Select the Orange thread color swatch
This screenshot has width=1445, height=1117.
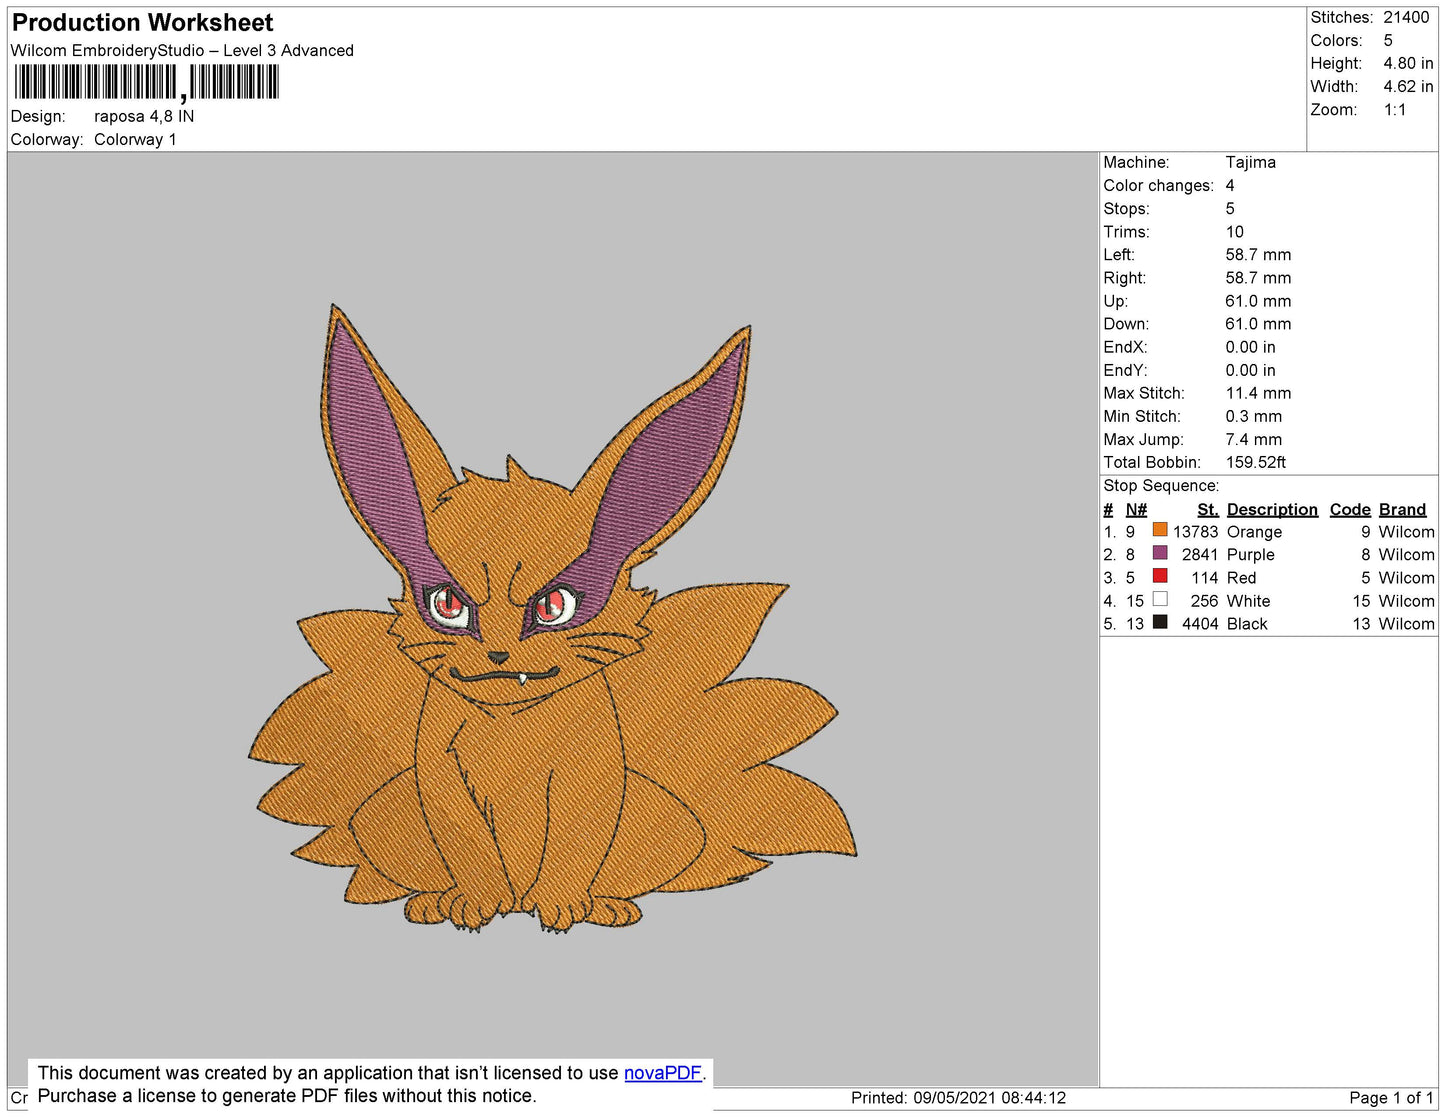pyautogui.click(x=1160, y=530)
